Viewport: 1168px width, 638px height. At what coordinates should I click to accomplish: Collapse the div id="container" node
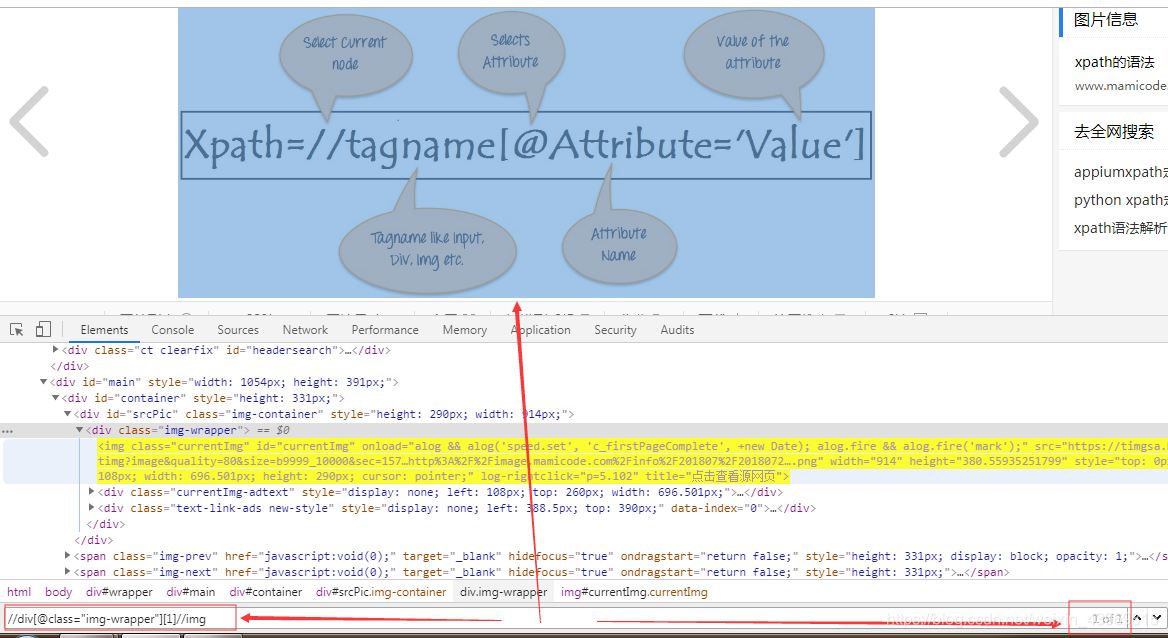[55, 398]
